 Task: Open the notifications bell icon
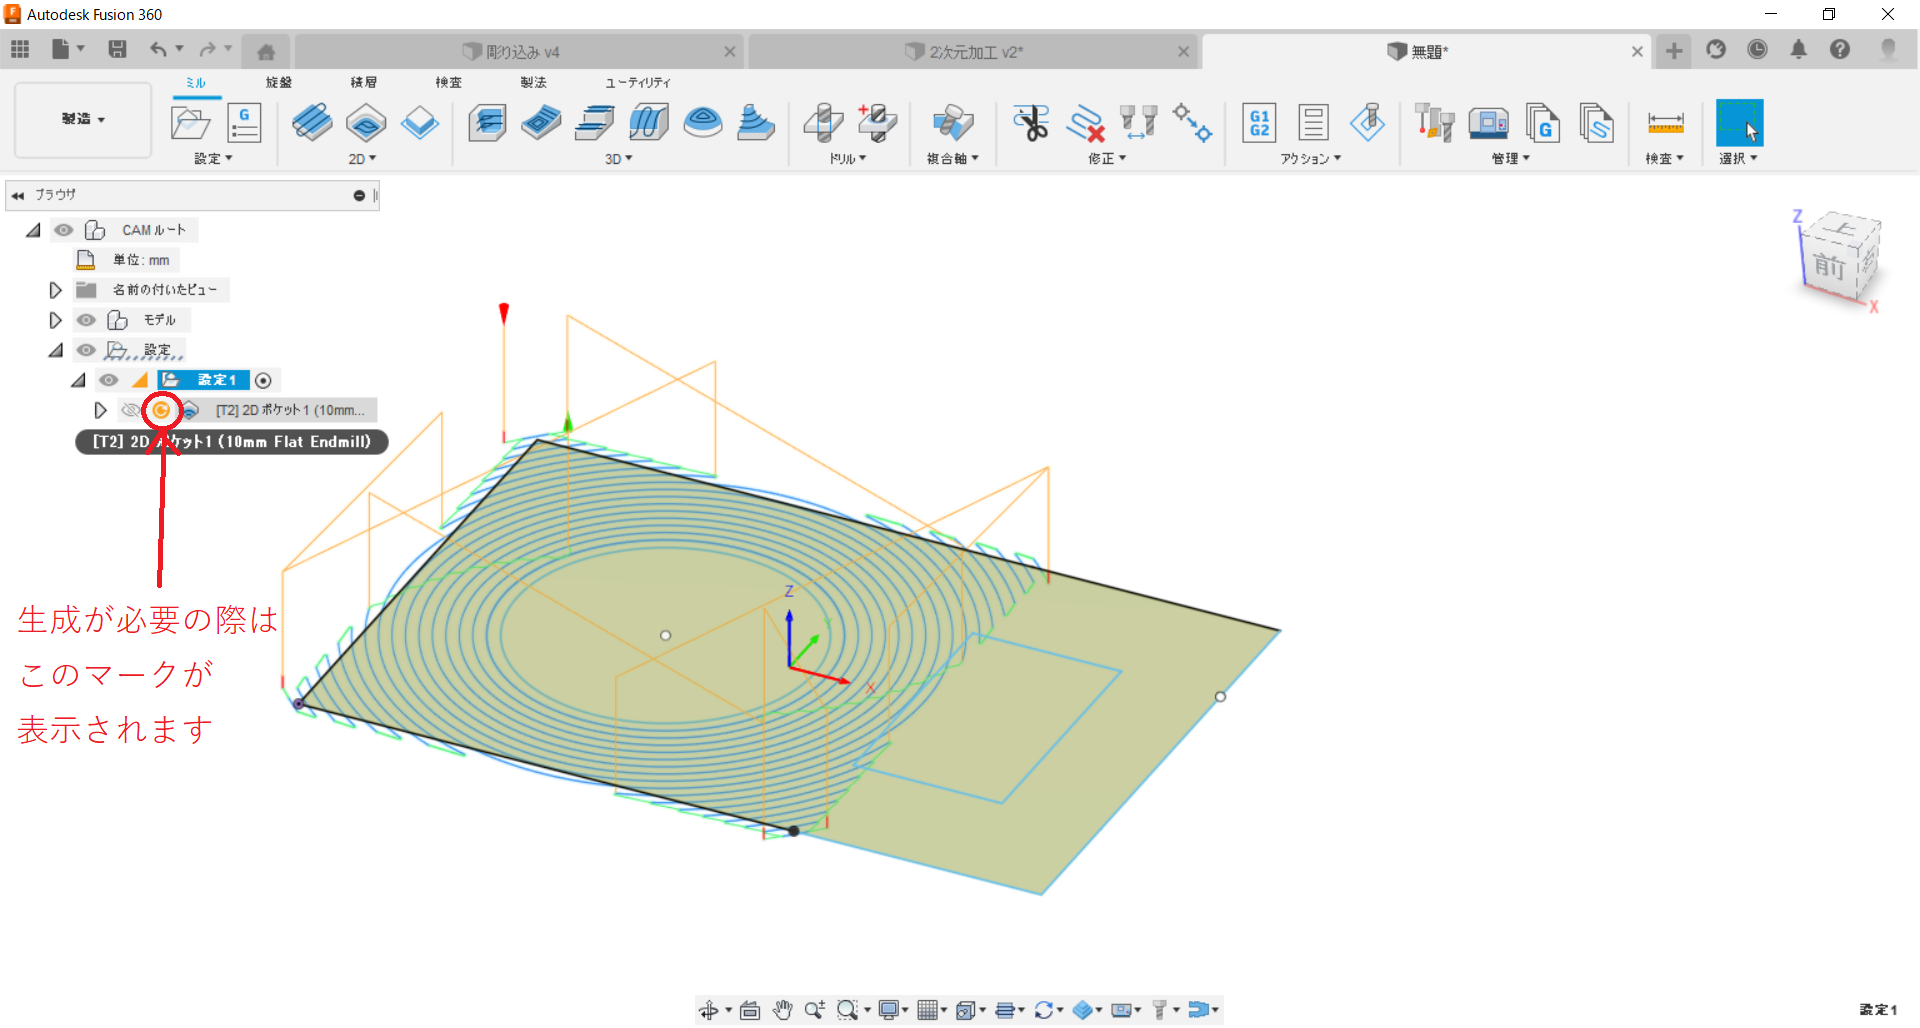pyautogui.click(x=1798, y=50)
